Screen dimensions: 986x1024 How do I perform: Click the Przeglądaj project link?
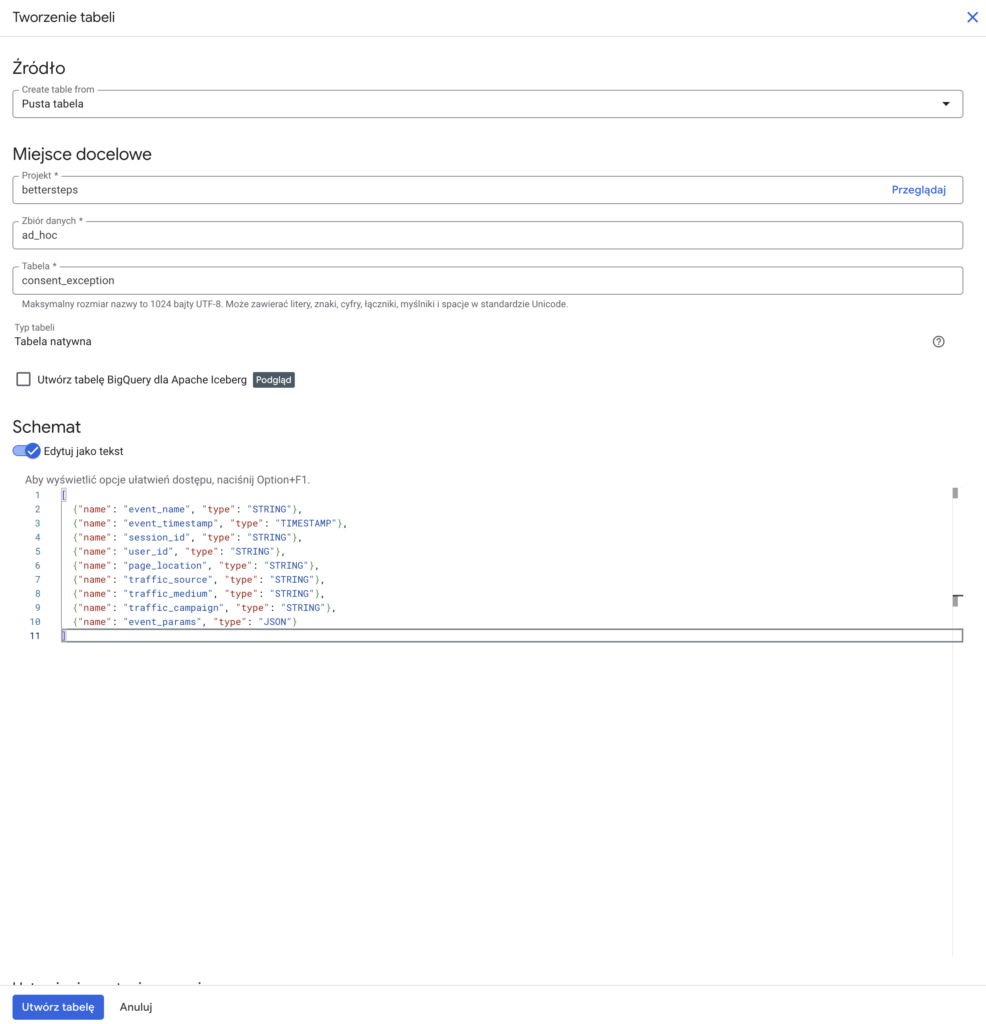(x=918, y=190)
